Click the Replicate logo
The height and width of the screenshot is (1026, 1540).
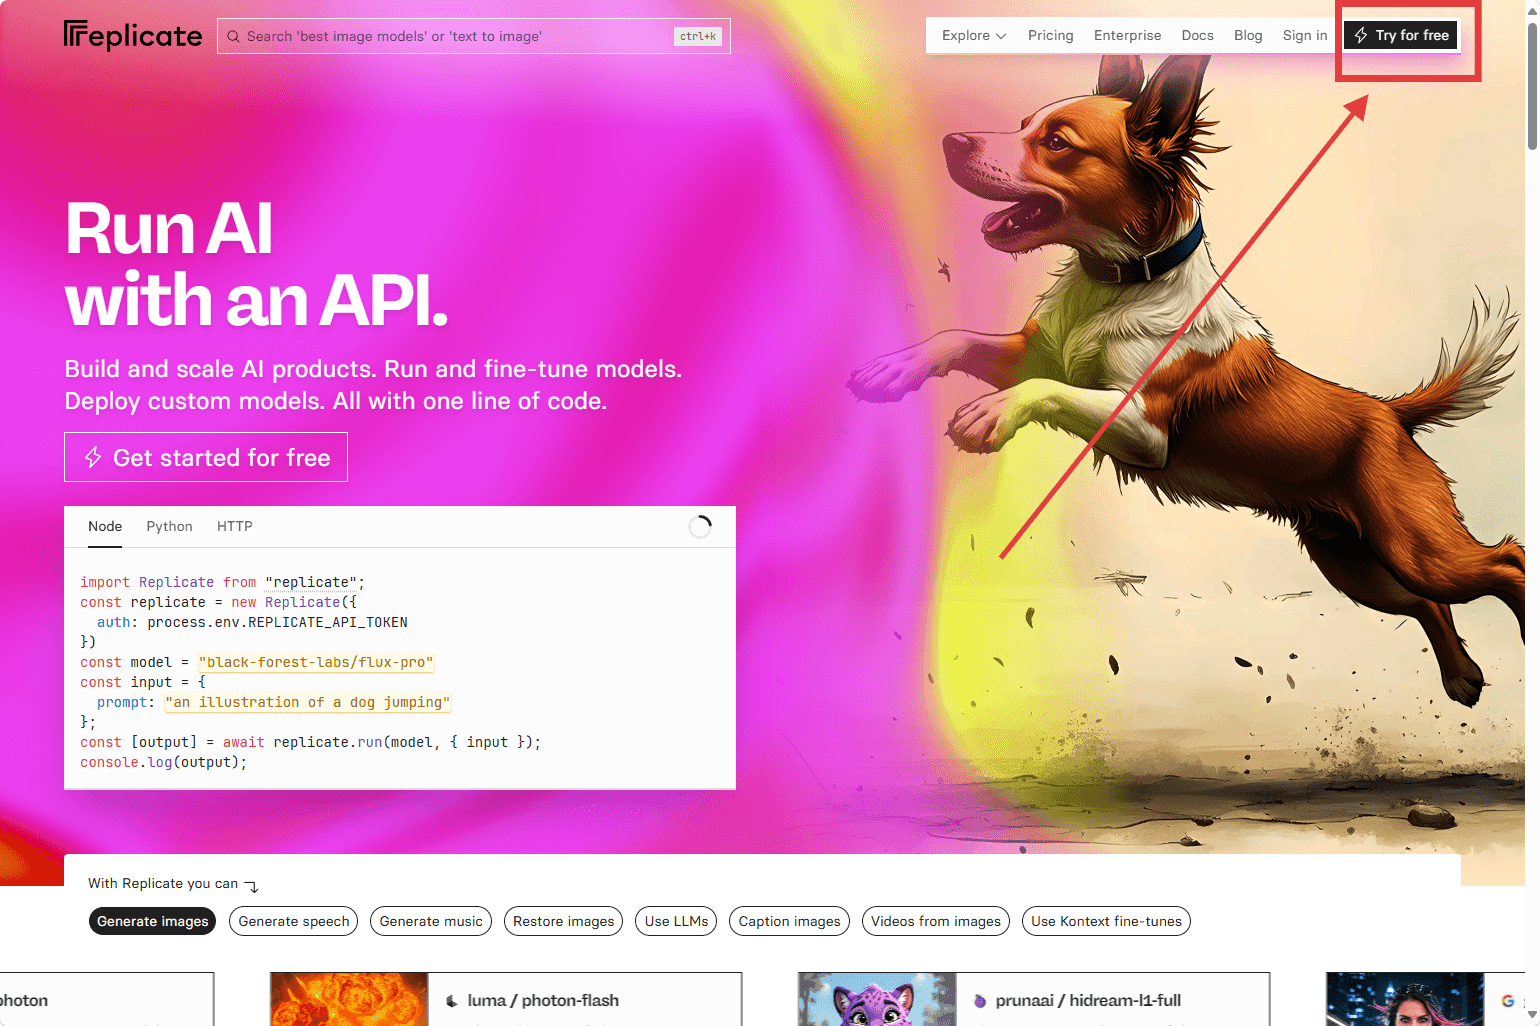[x=133, y=36]
